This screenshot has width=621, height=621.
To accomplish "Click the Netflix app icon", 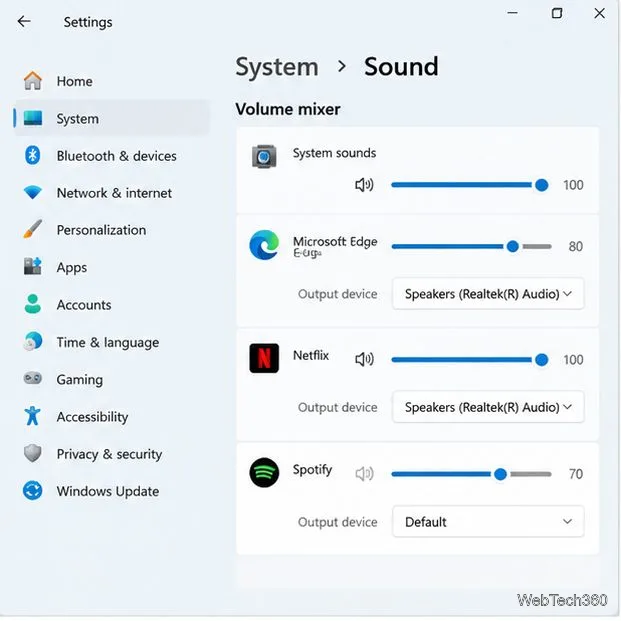I will coord(264,358).
